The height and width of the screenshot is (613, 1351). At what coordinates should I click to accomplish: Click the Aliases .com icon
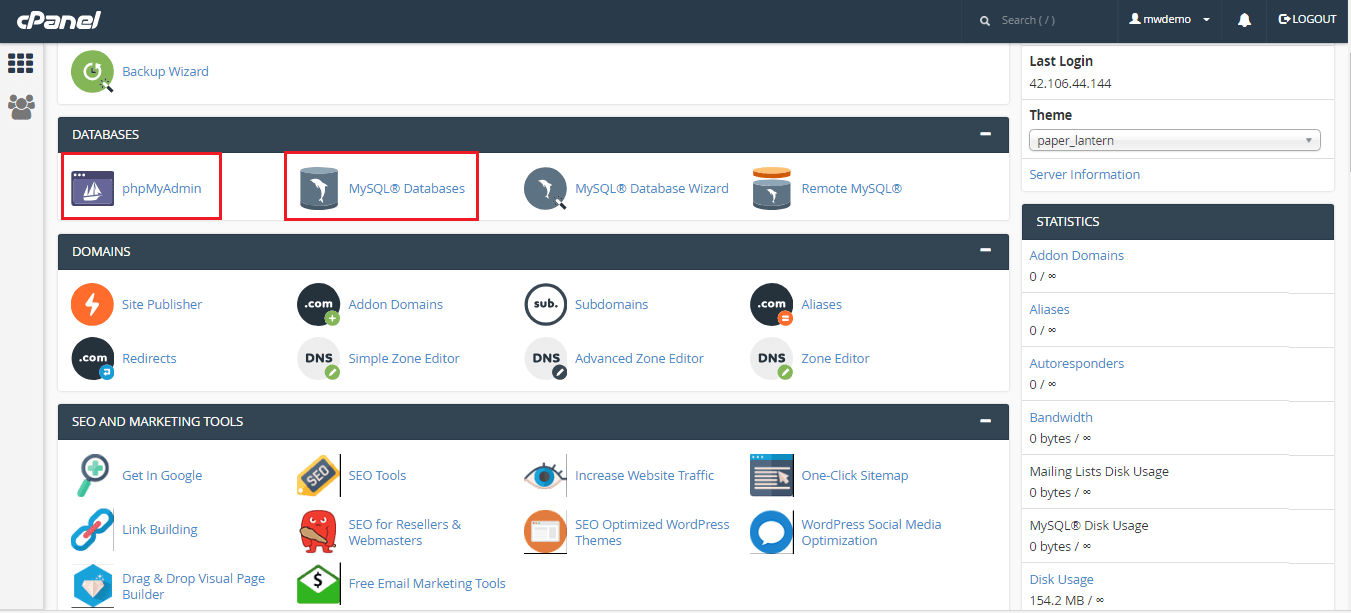[x=772, y=304]
